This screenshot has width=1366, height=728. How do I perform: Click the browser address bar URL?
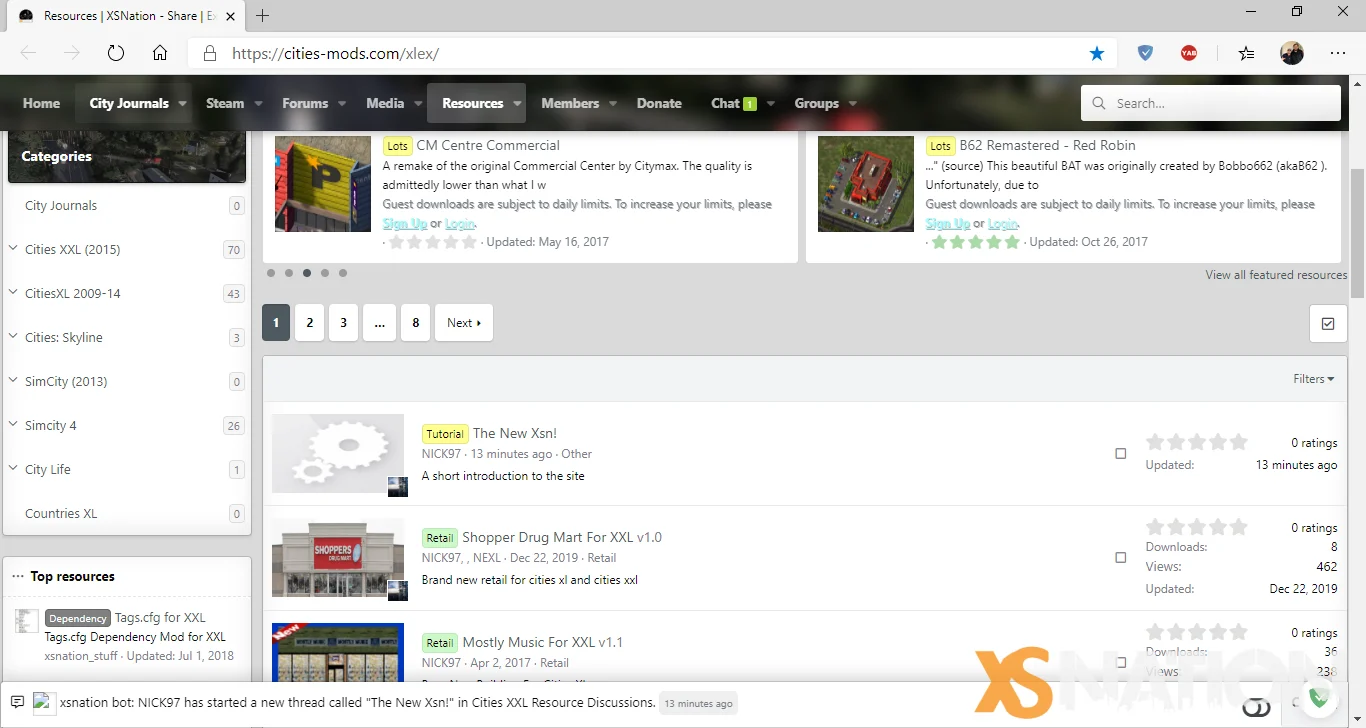335,54
